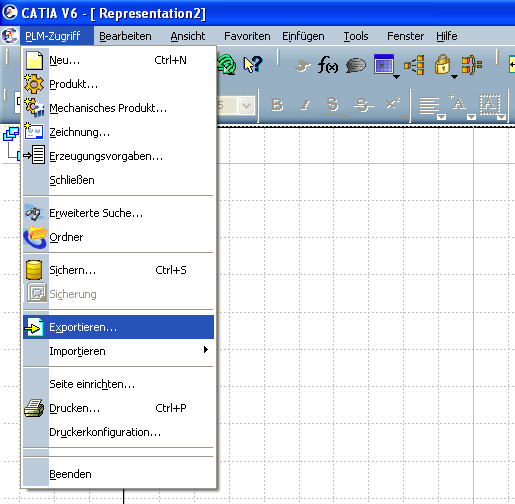Select Seite einrichten... entry

[118, 384]
